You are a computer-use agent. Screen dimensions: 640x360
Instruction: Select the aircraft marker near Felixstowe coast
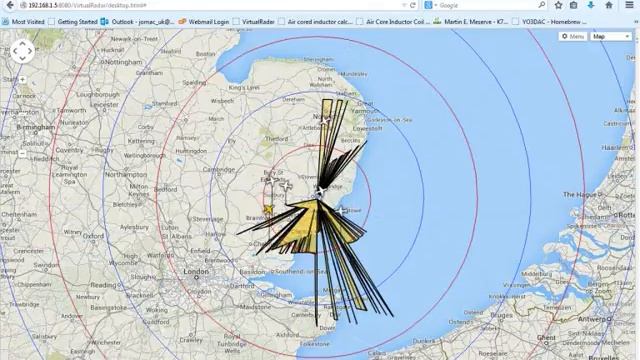click(341, 211)
